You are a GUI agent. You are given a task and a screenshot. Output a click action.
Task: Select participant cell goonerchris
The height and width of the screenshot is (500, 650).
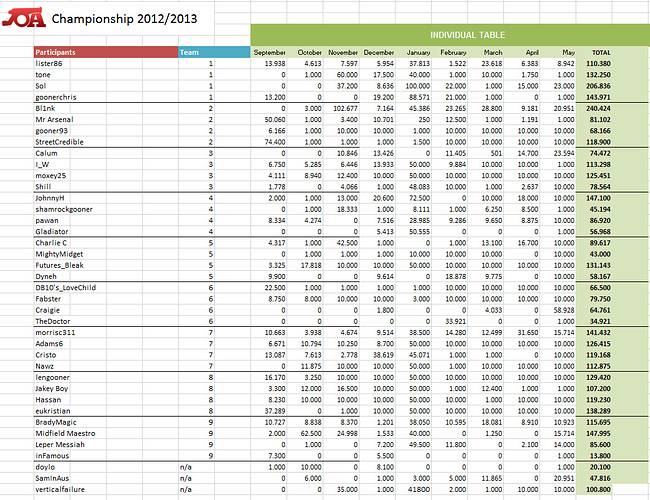point(56,97)
